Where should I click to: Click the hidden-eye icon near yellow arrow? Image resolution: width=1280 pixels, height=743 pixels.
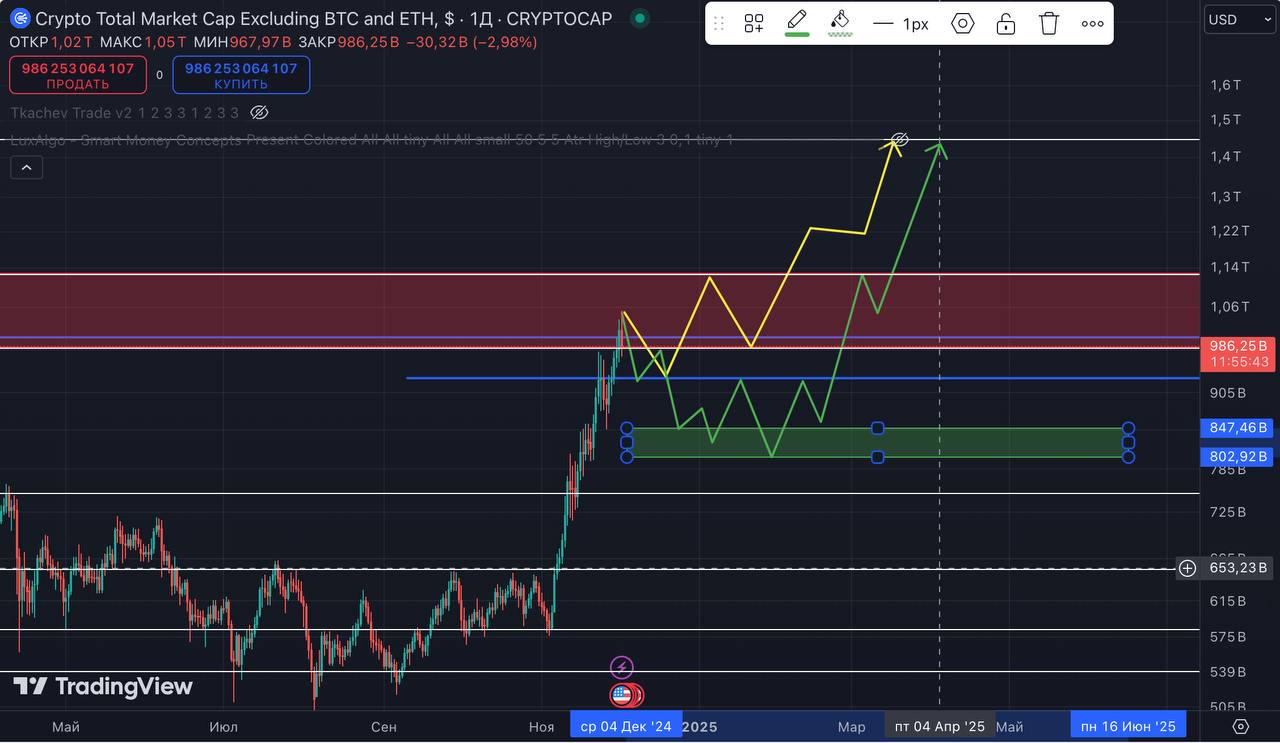[899, 139]
